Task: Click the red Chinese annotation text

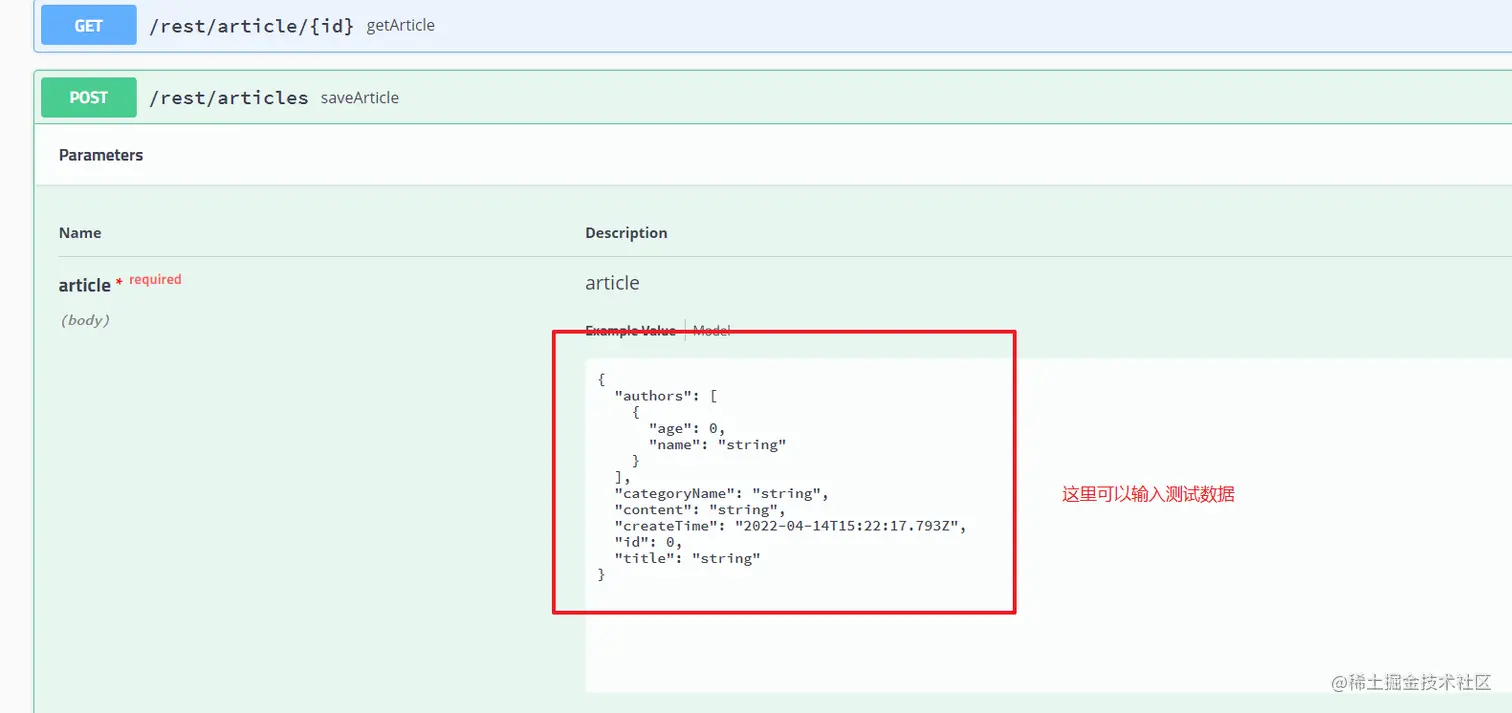Action: pos(1148,494)
